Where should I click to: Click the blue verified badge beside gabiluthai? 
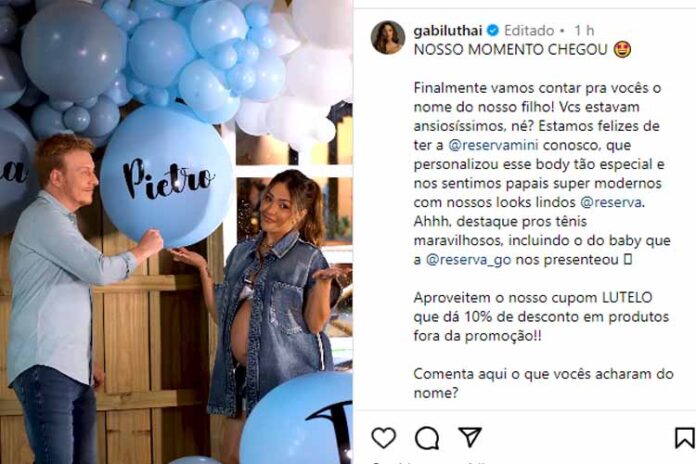(493, 30)
